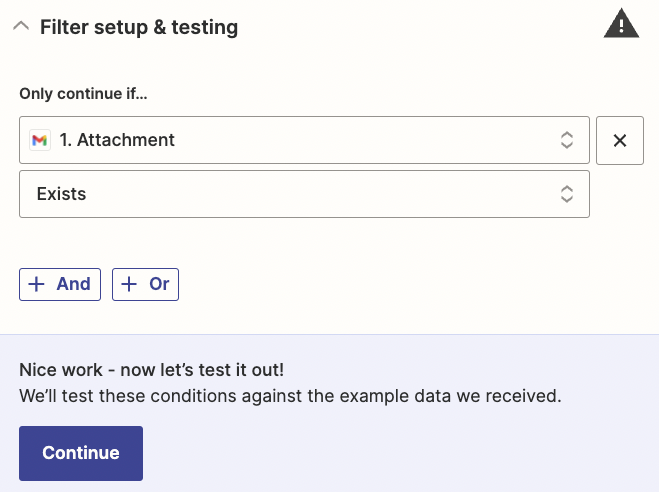Click the plus icon on And button
This screenshot has height=492, width=659.
37,284
